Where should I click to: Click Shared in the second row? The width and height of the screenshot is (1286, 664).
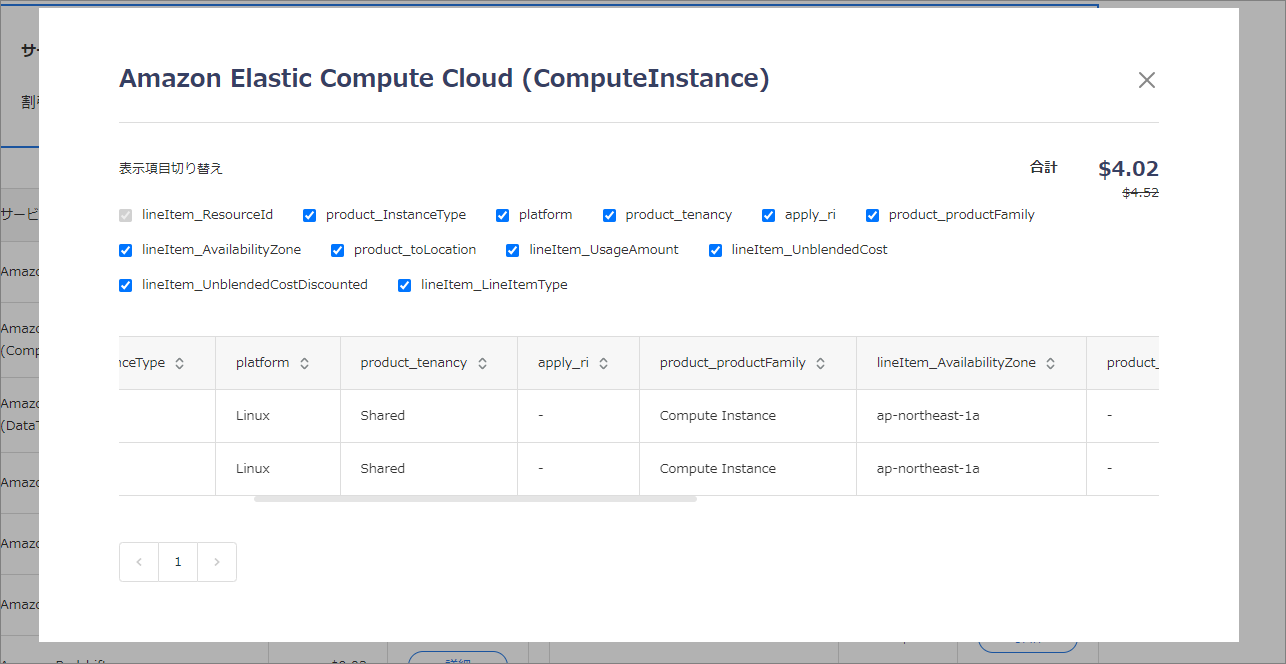click(383, 469)
